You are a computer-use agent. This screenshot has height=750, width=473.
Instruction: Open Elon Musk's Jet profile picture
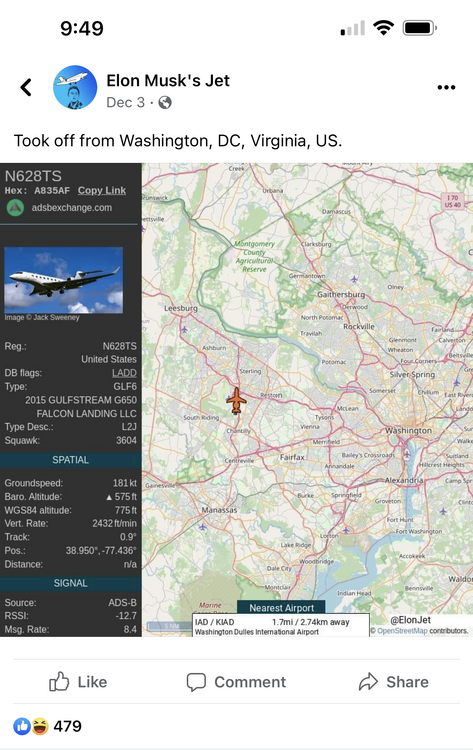pos(75,88)
